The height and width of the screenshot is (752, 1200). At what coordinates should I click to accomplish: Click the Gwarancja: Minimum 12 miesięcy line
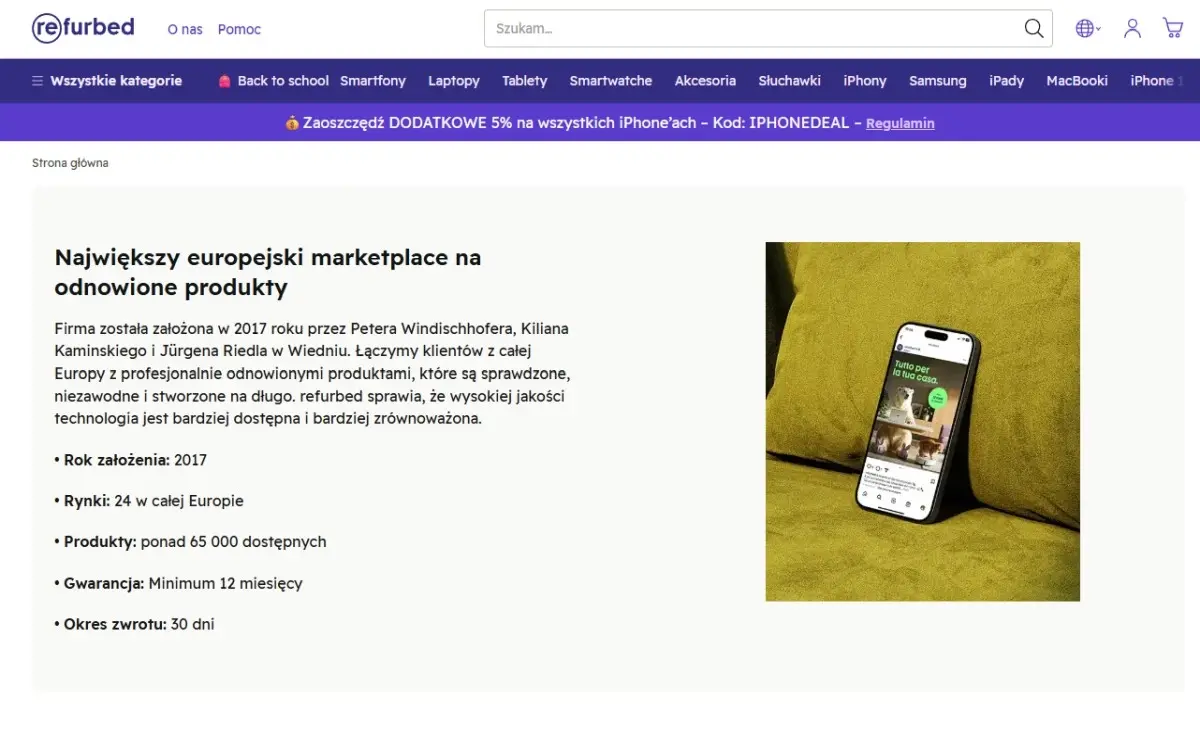178,583
